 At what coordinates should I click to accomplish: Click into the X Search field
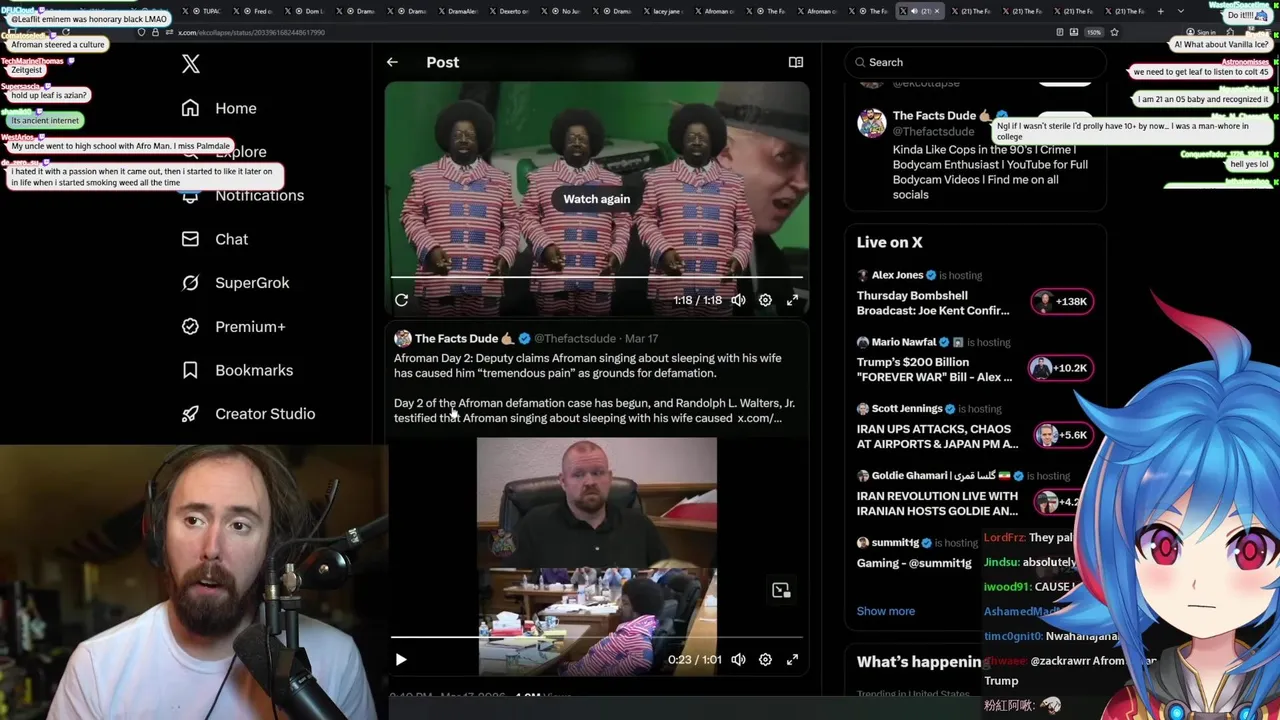pos(975,62)
